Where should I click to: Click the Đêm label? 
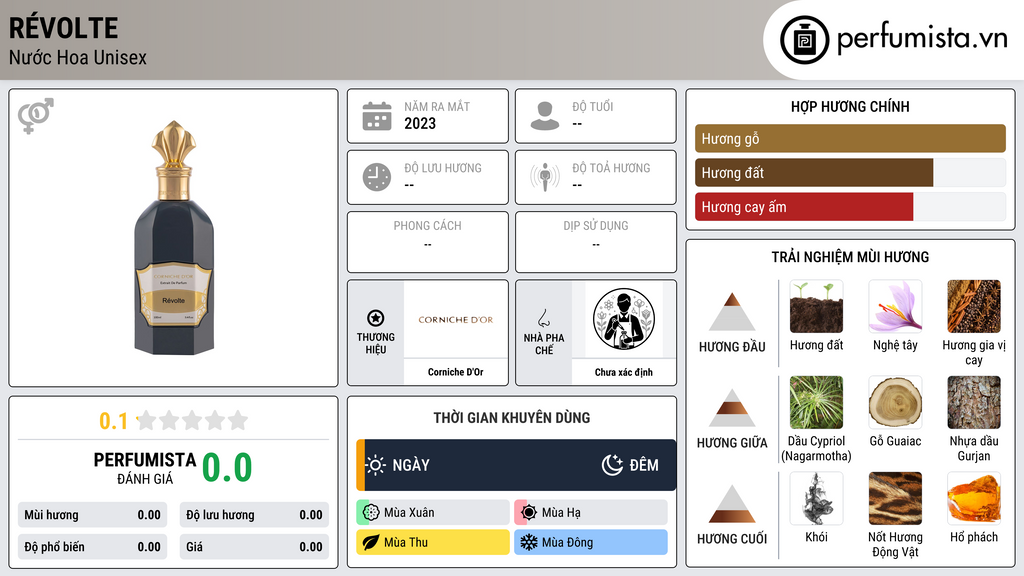644,465
